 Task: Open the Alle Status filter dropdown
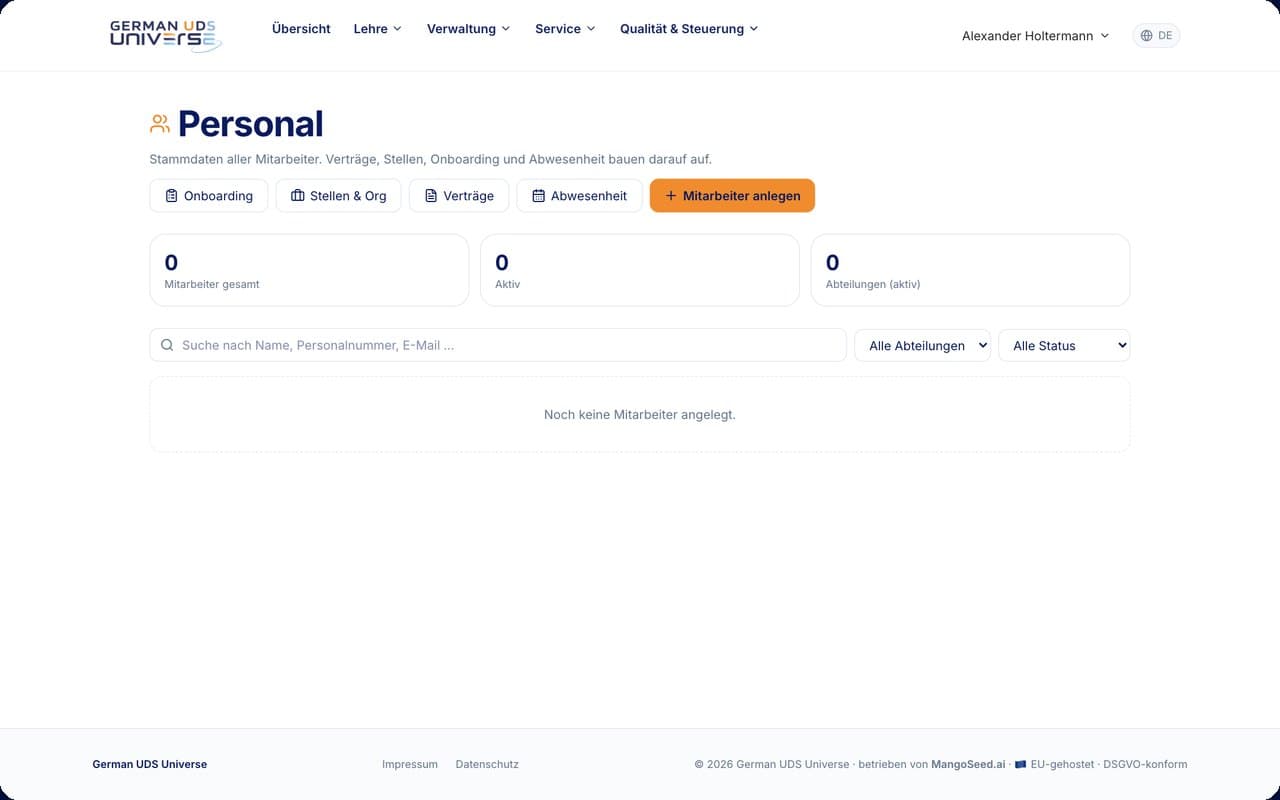point(1064,345)
